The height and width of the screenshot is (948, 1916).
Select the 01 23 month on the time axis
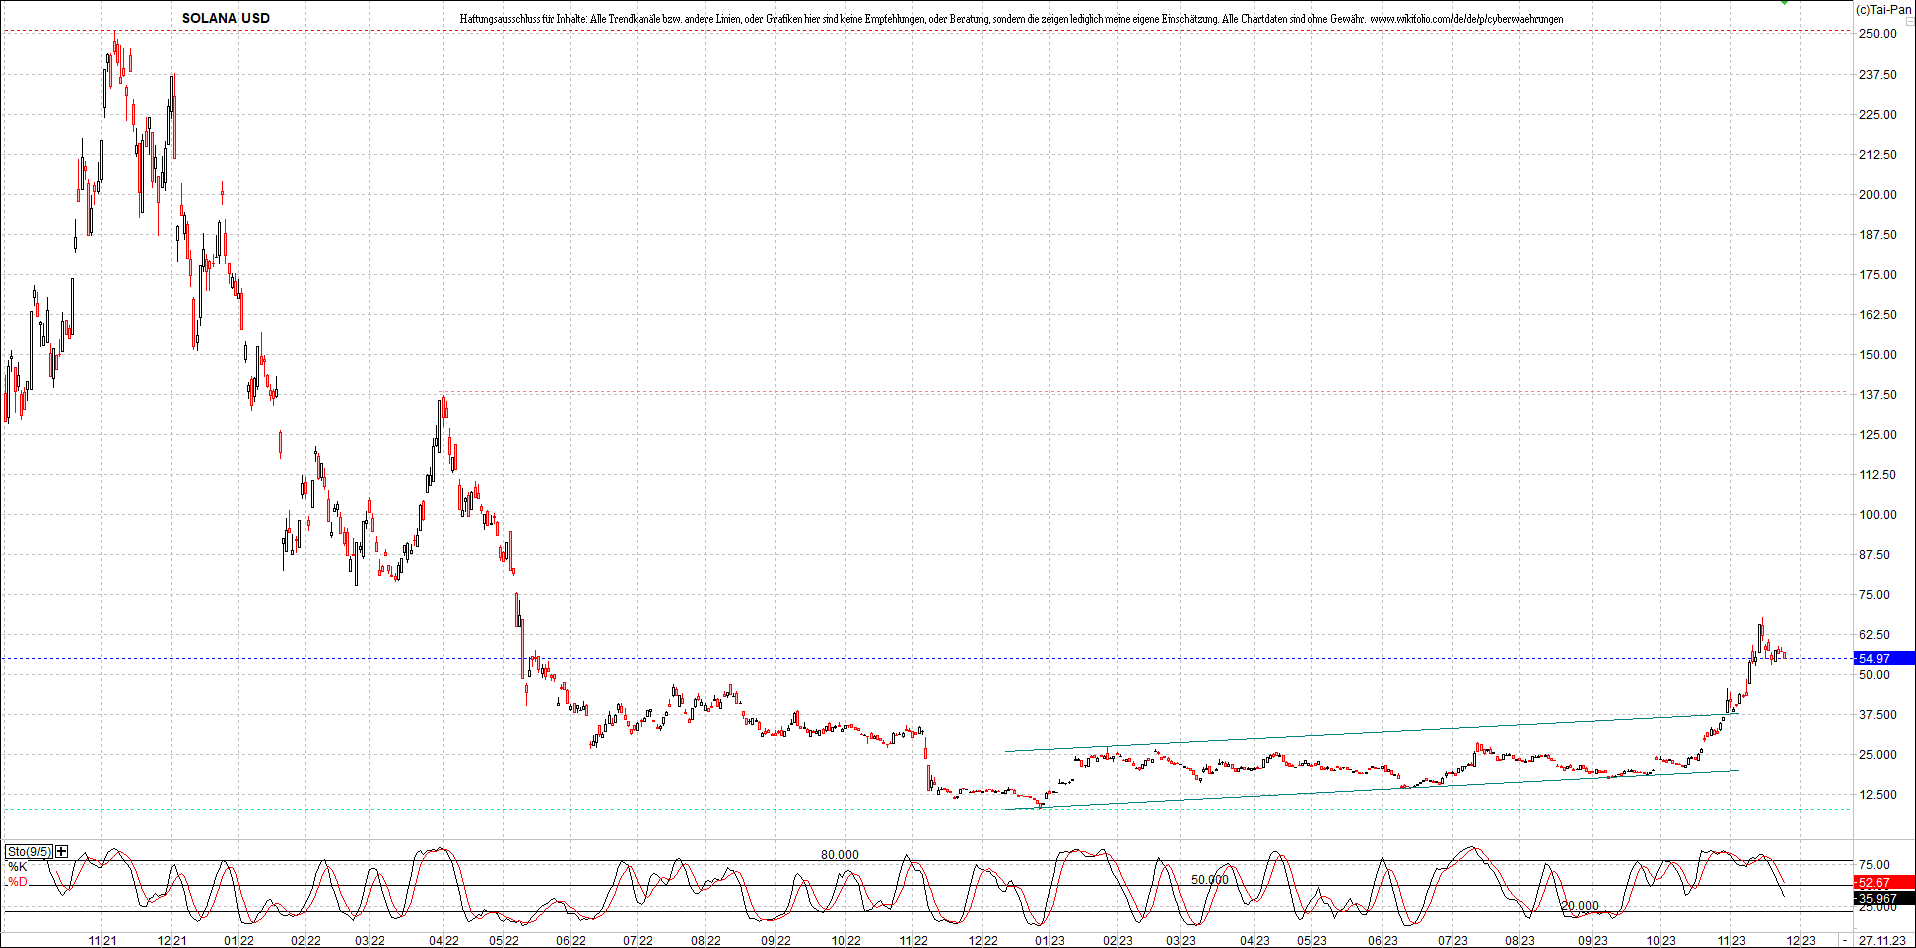click(1049, 940)
